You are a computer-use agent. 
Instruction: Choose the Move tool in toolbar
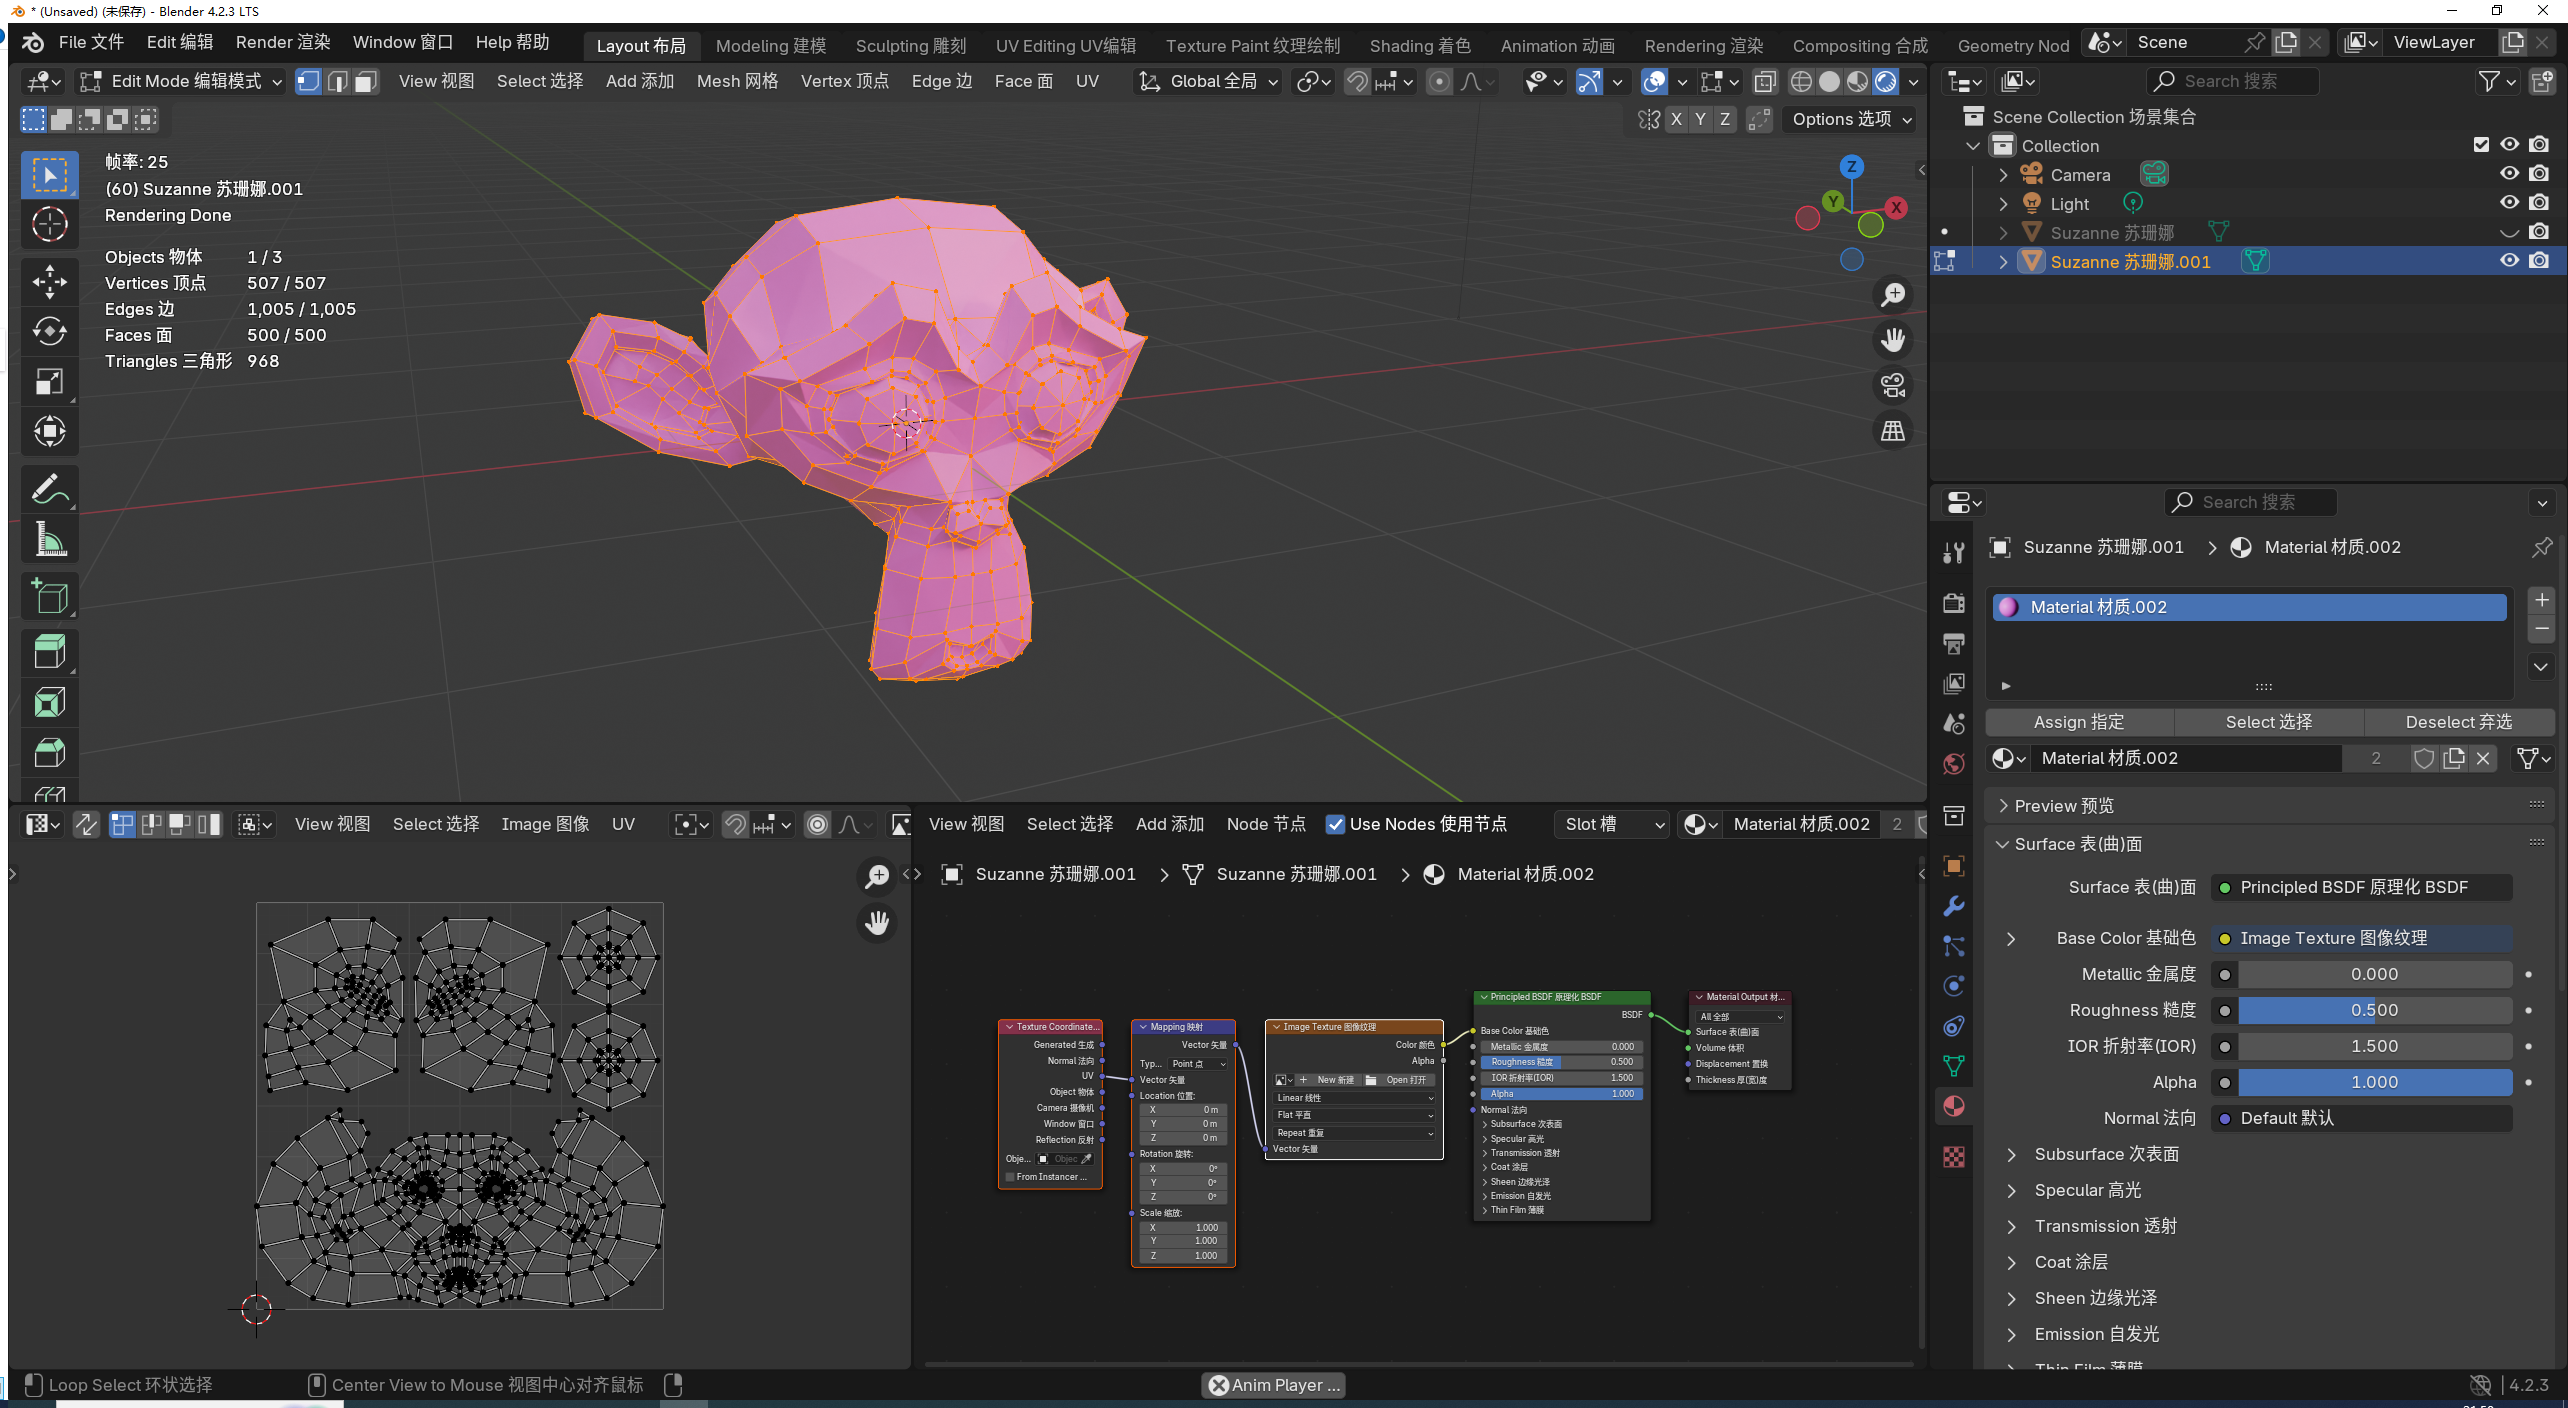(x=49, y=282)
